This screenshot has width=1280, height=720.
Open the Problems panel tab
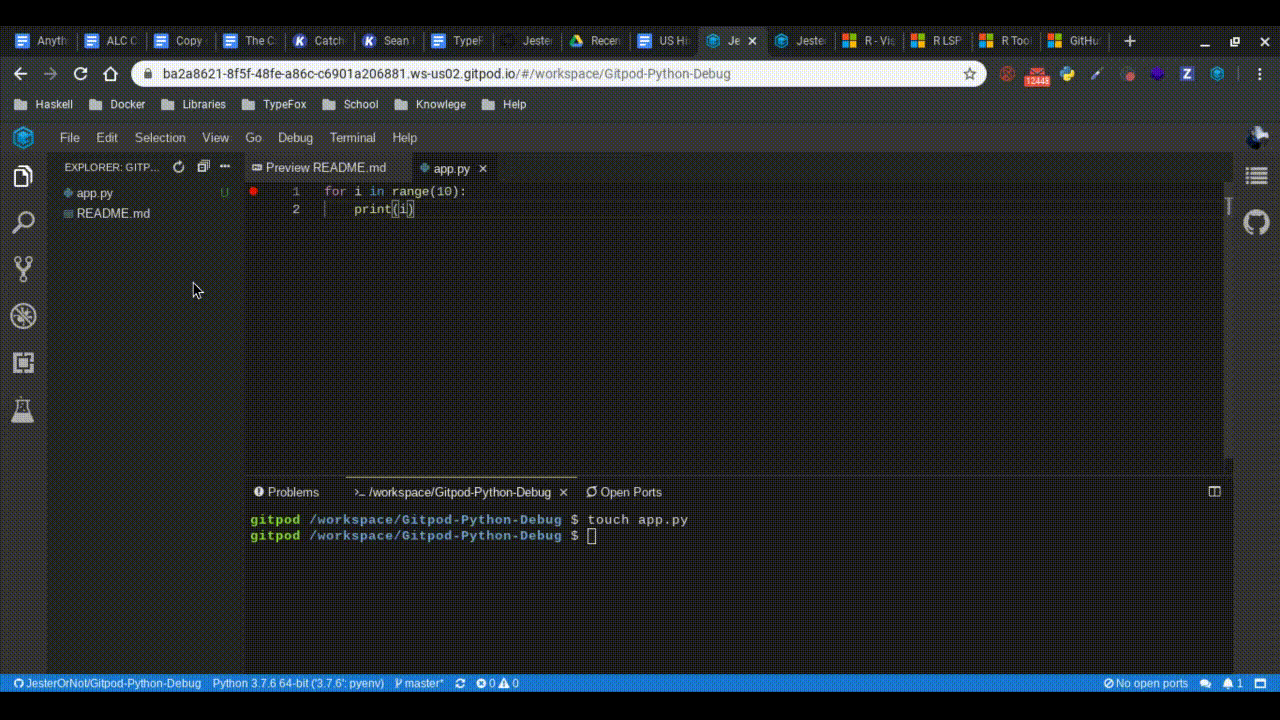pos(286,491)
